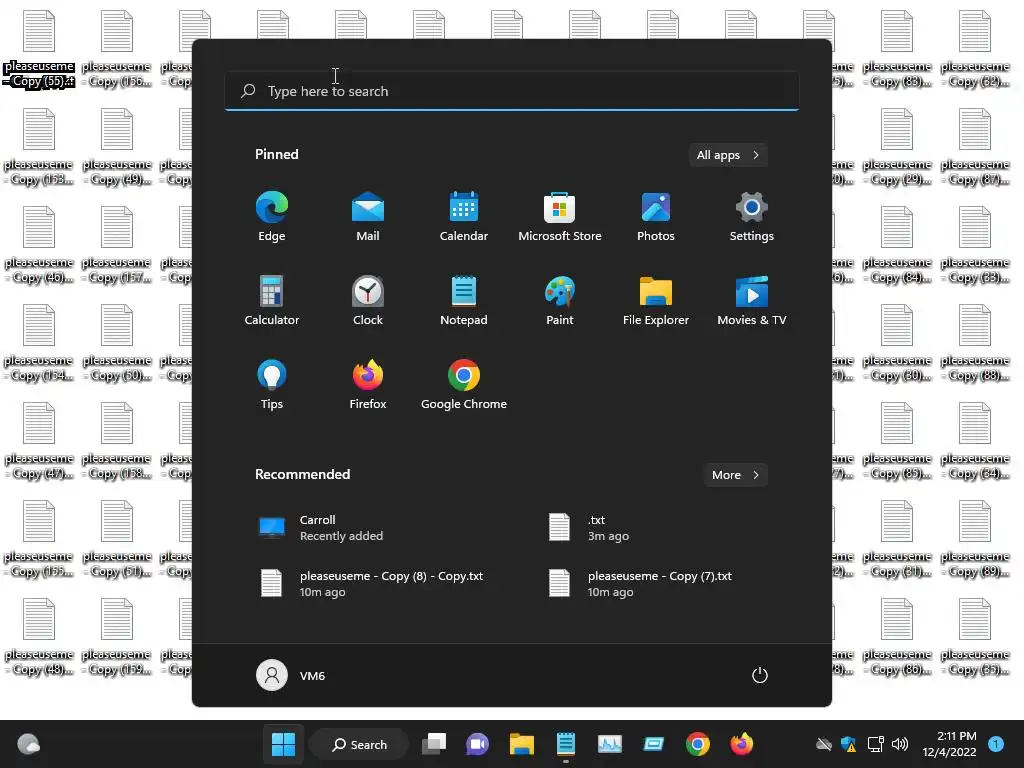1024x768 pixels.
Task: Select desktop file pleaseuseme - Copy (51)
Action: [117, 539]
